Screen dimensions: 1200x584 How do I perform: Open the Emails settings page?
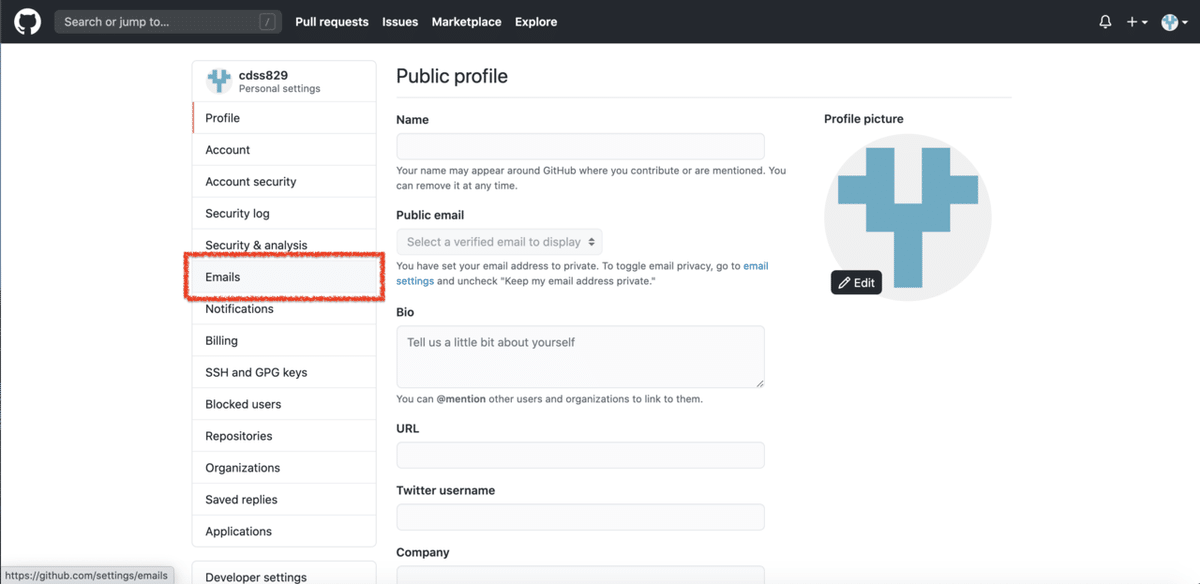click(x=223, y=277)
